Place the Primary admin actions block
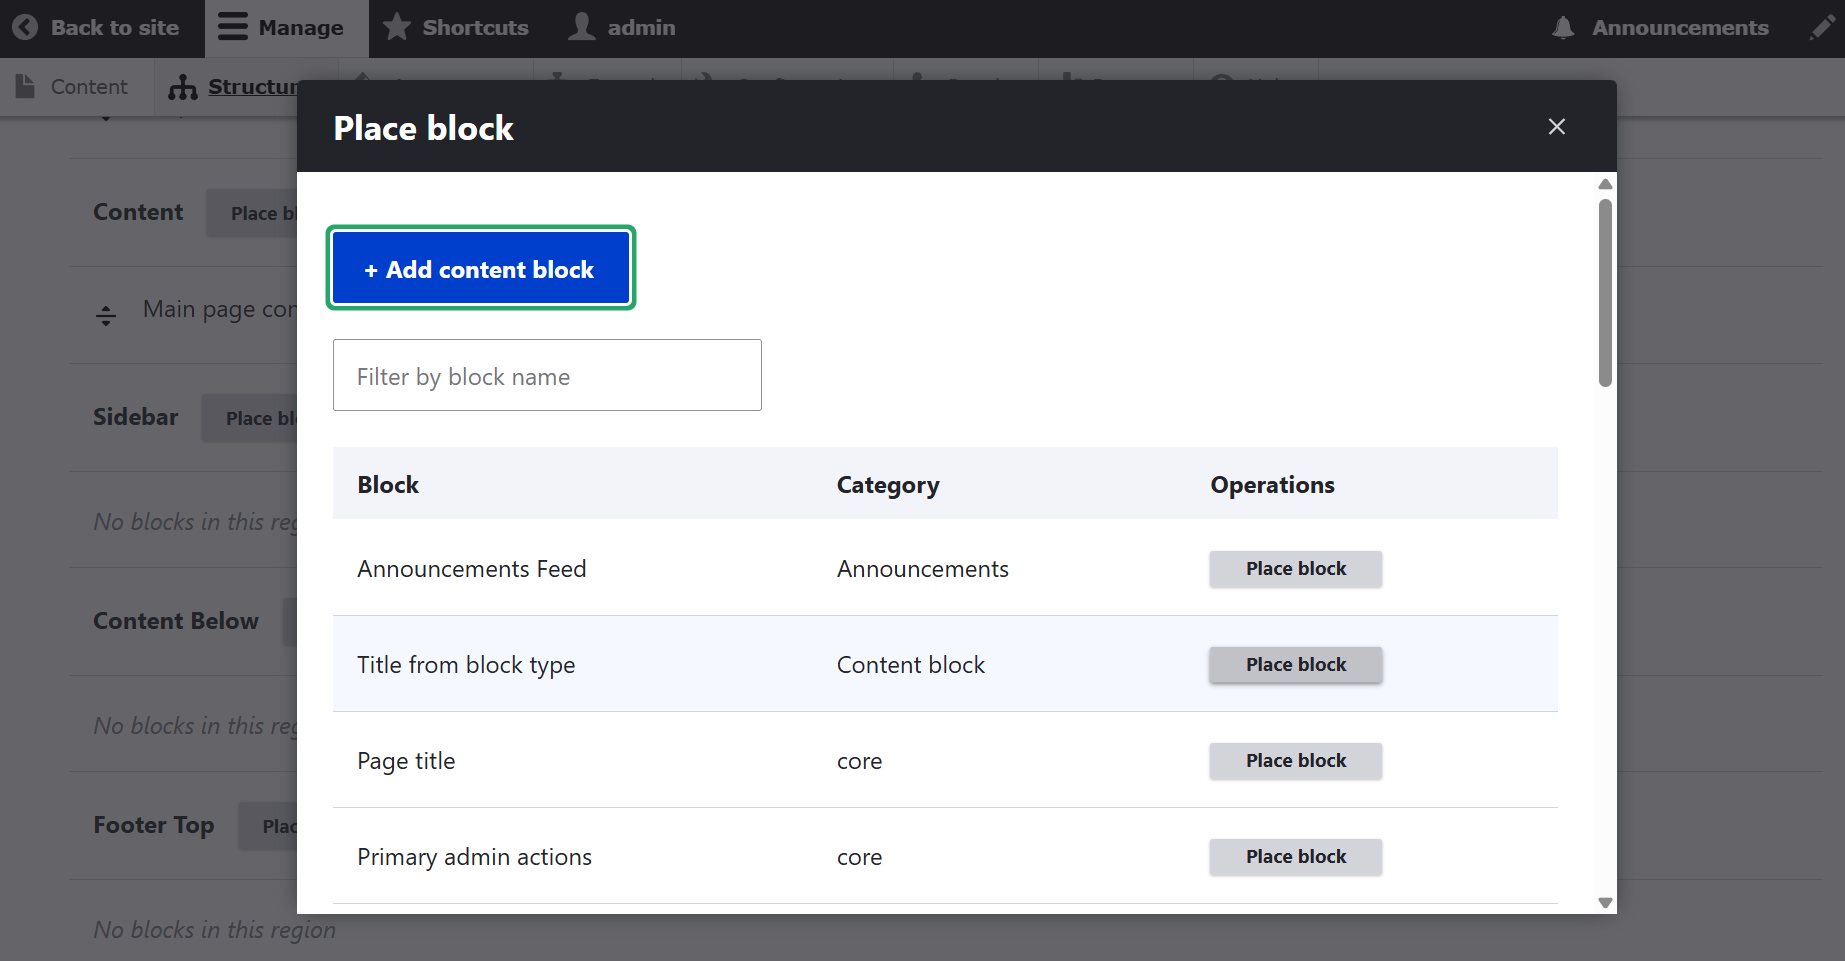The image size is (1845, 961). tap(1295, 857)
